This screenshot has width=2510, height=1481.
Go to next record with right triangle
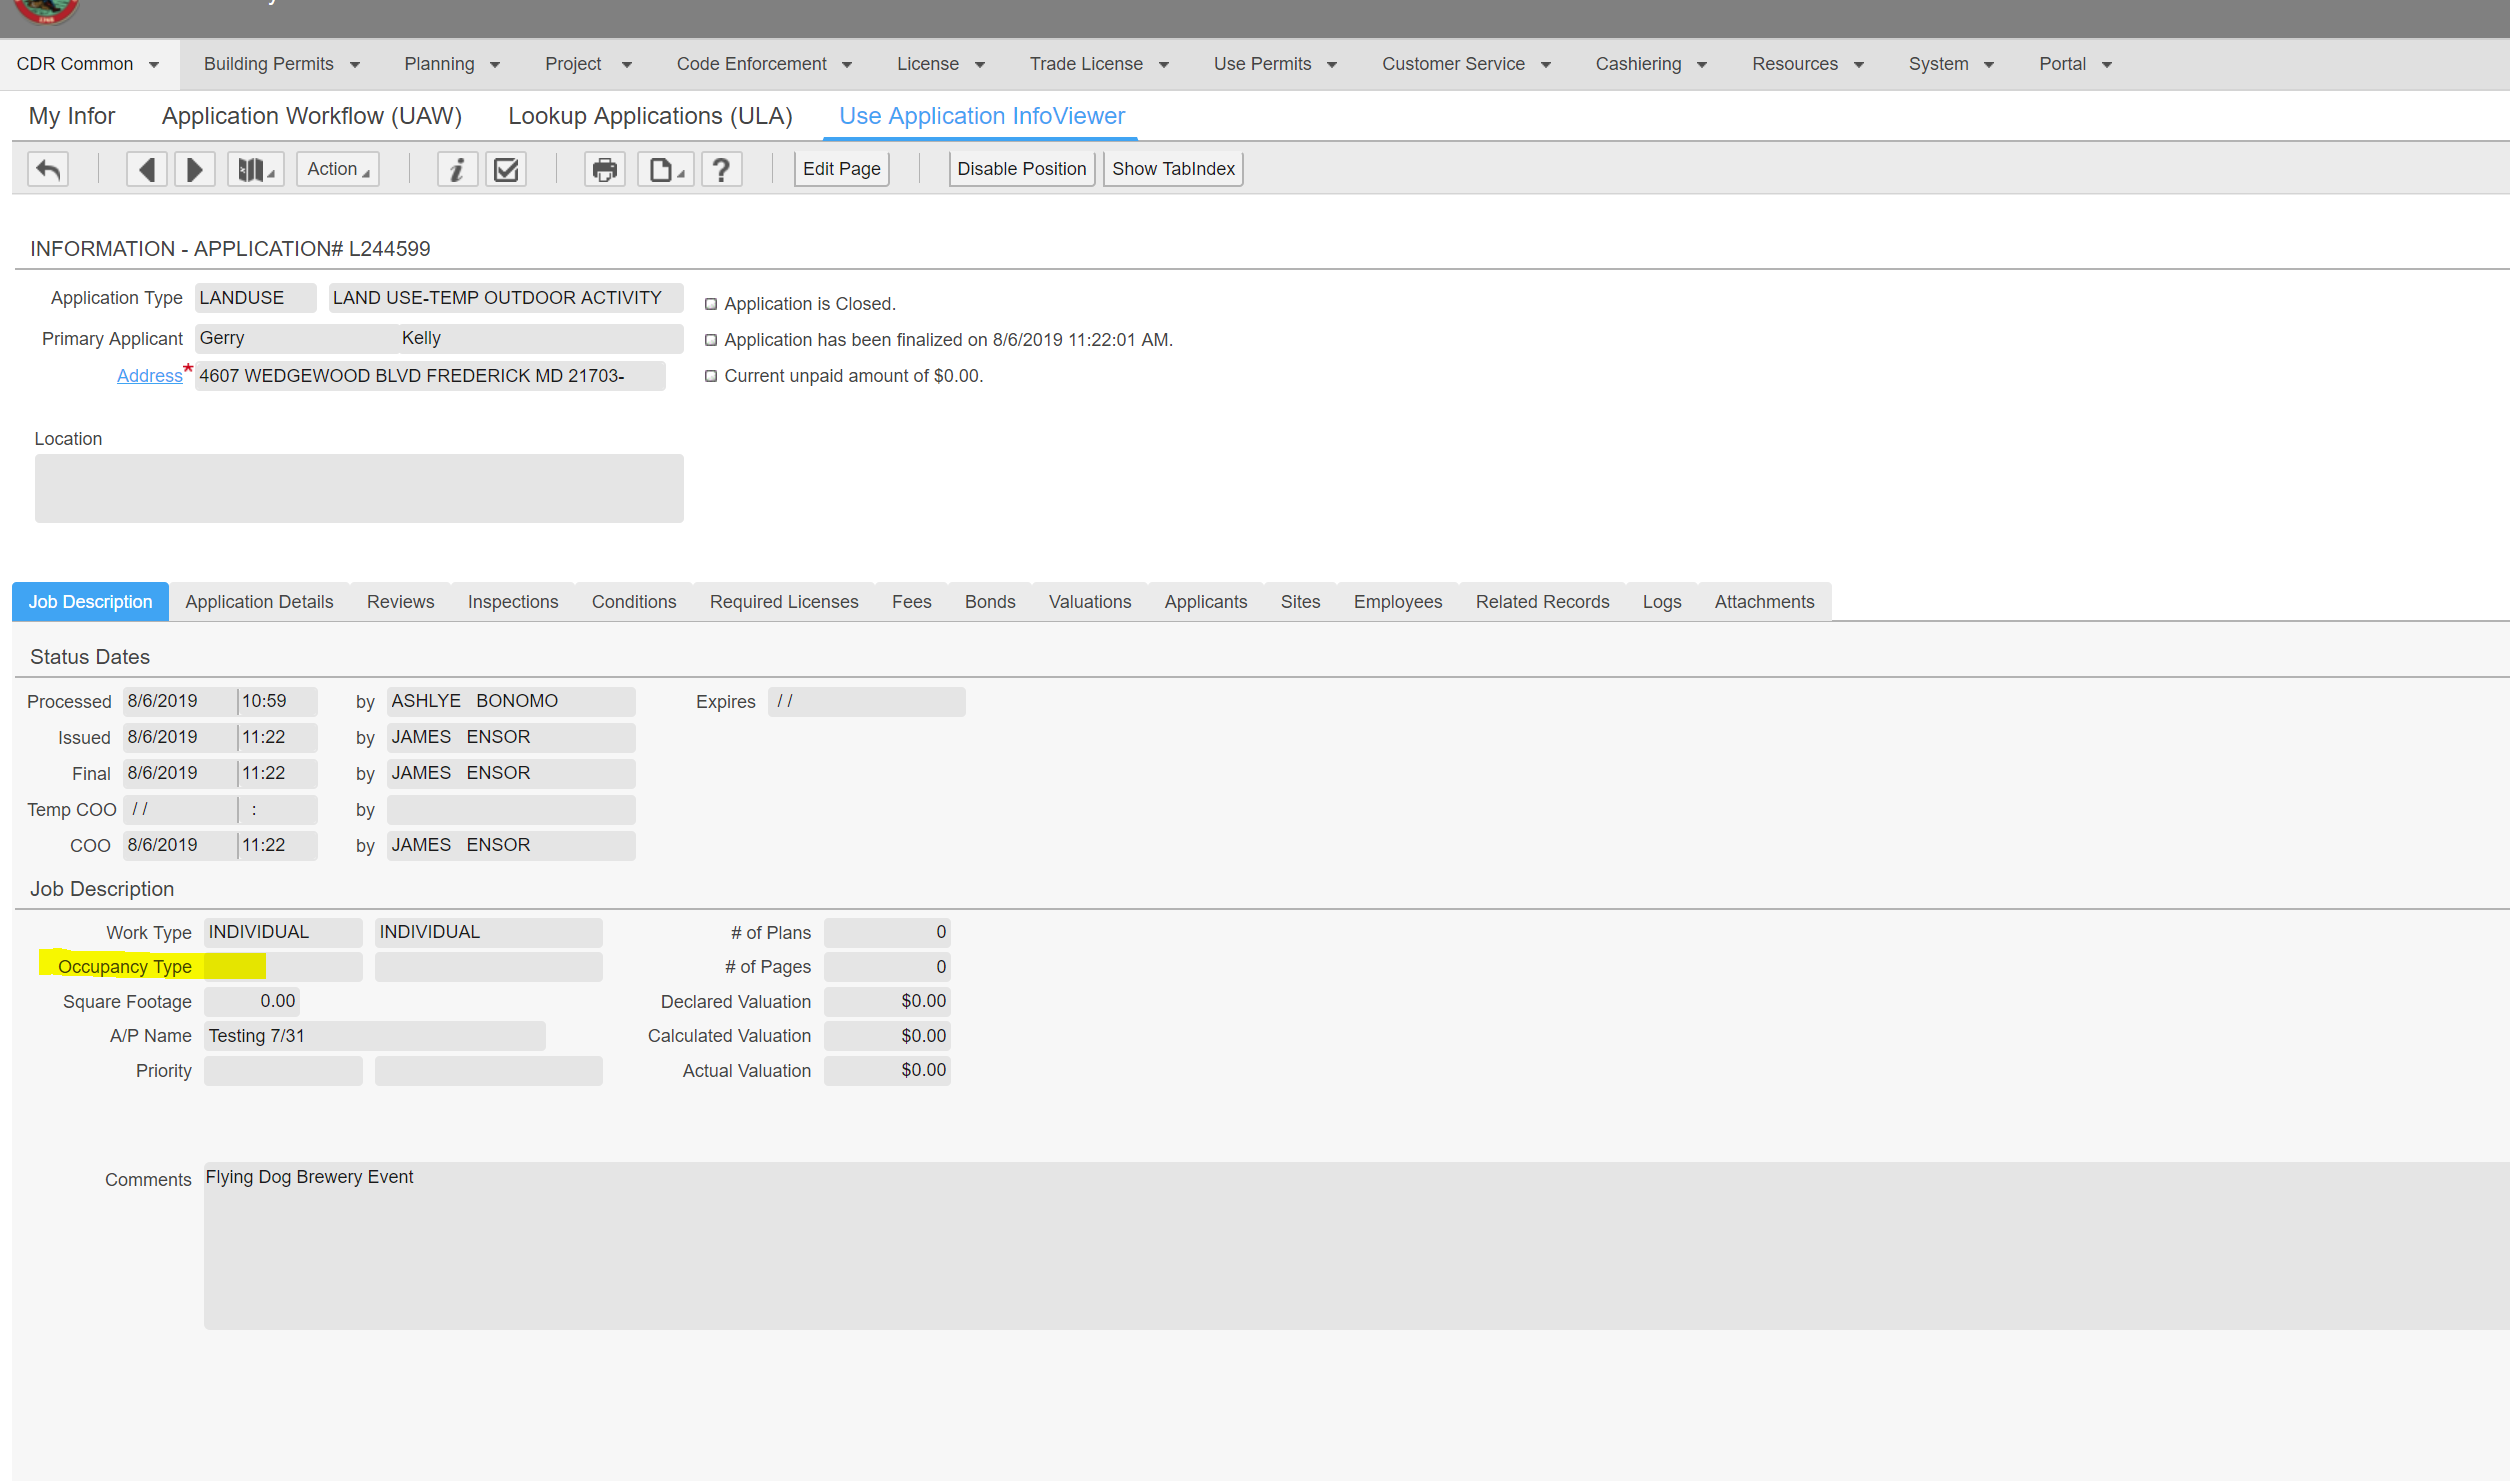(195, 169)
